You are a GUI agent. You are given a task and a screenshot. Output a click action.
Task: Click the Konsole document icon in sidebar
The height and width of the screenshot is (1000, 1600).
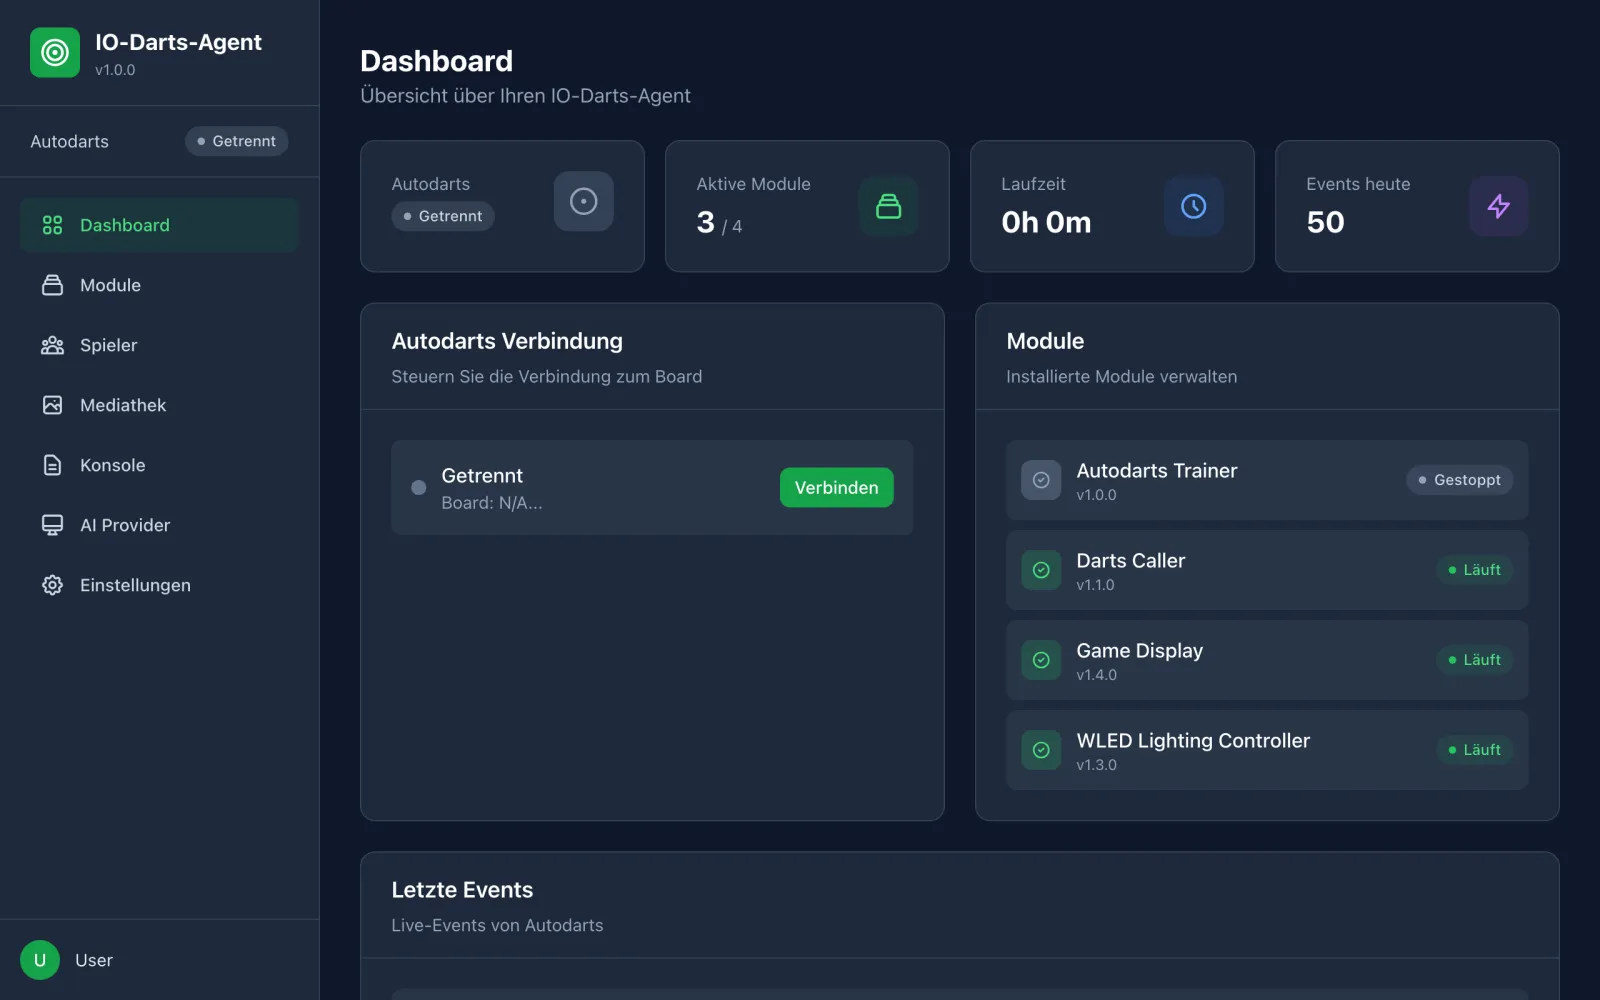click(x=52, y=465)
